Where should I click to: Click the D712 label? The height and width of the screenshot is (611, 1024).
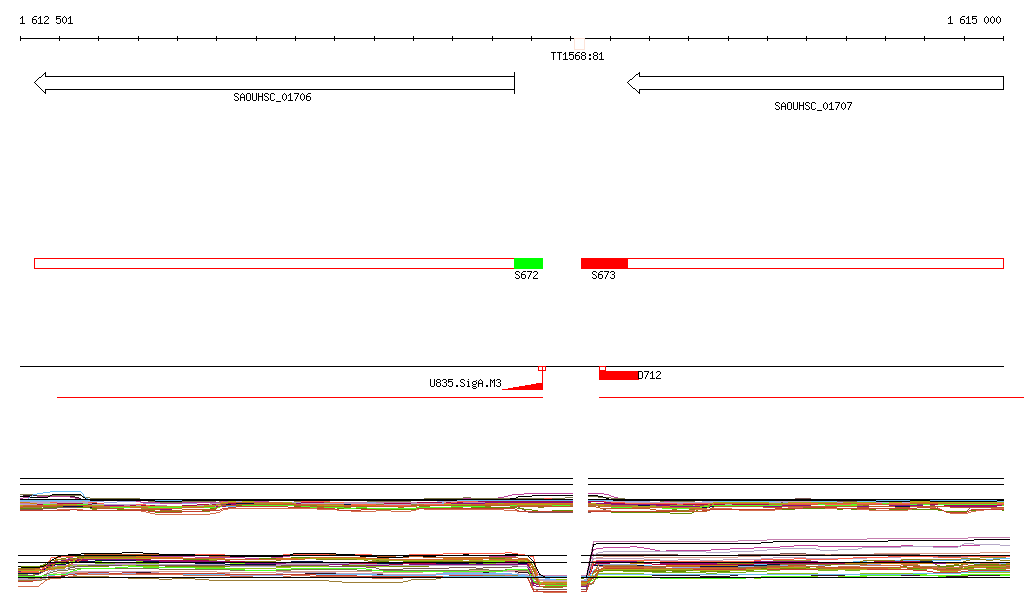pos(650,375)
